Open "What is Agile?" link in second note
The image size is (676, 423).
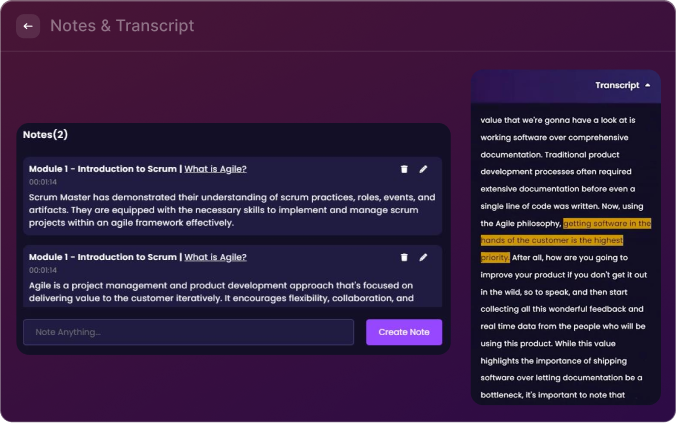click(215, 257)
